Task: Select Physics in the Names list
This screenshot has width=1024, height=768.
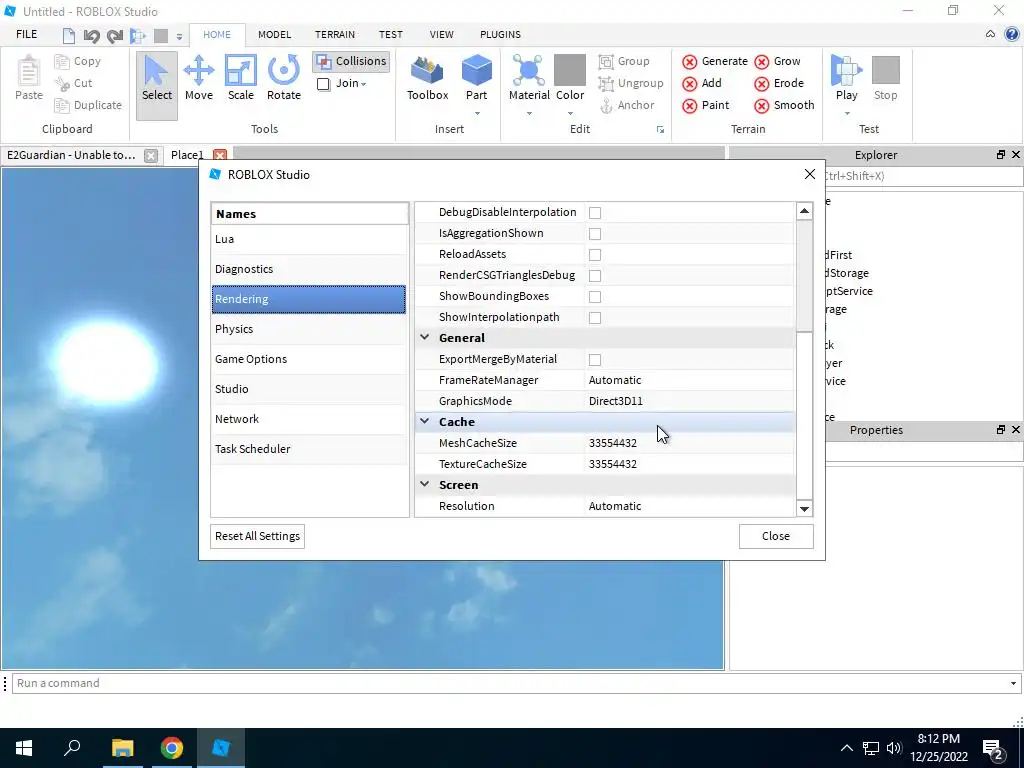Action: click(x=310, y=329)
